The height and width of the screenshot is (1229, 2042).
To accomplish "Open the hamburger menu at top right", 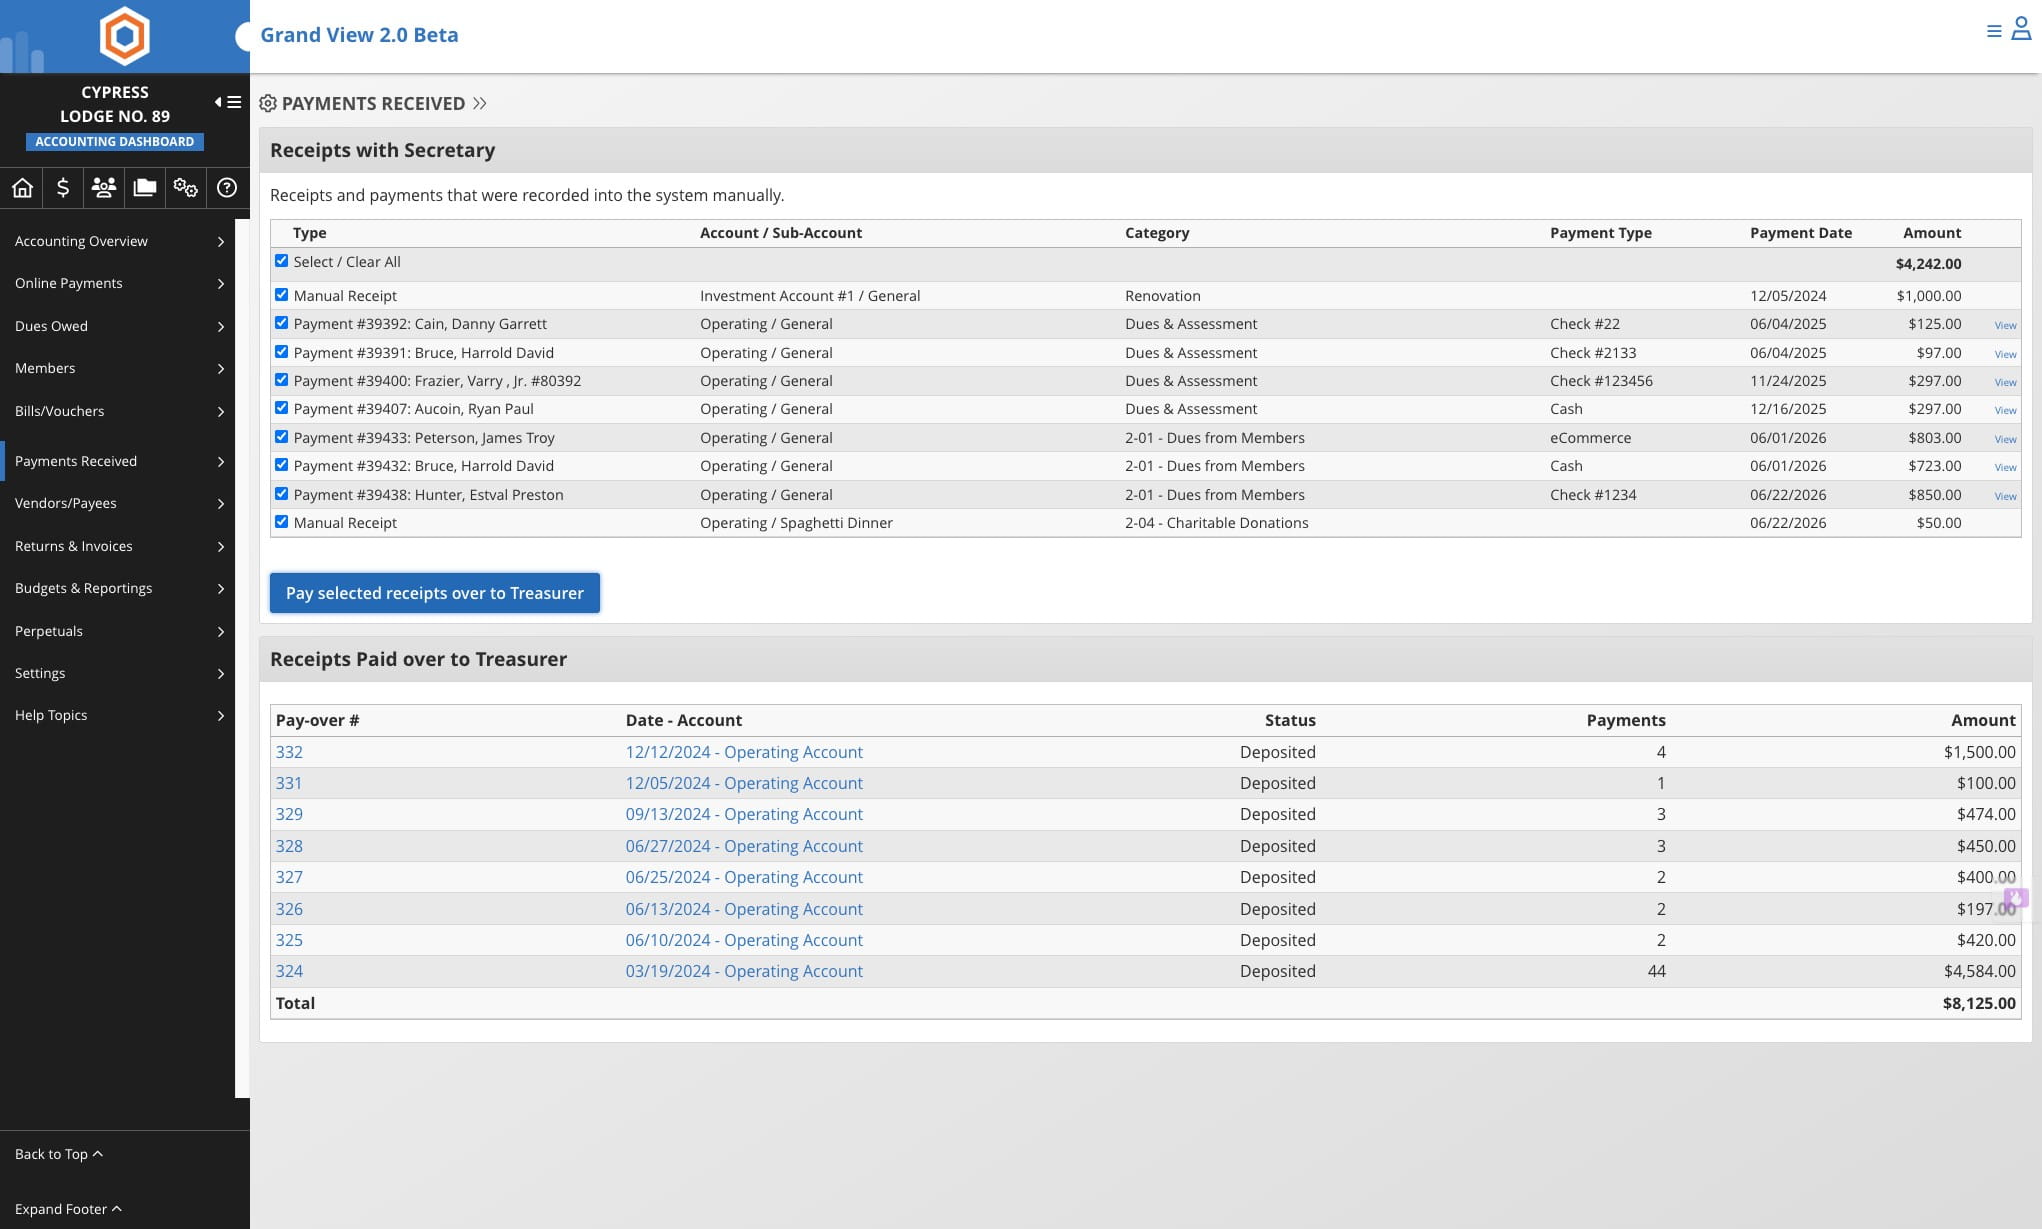I will click(1994, 31).
